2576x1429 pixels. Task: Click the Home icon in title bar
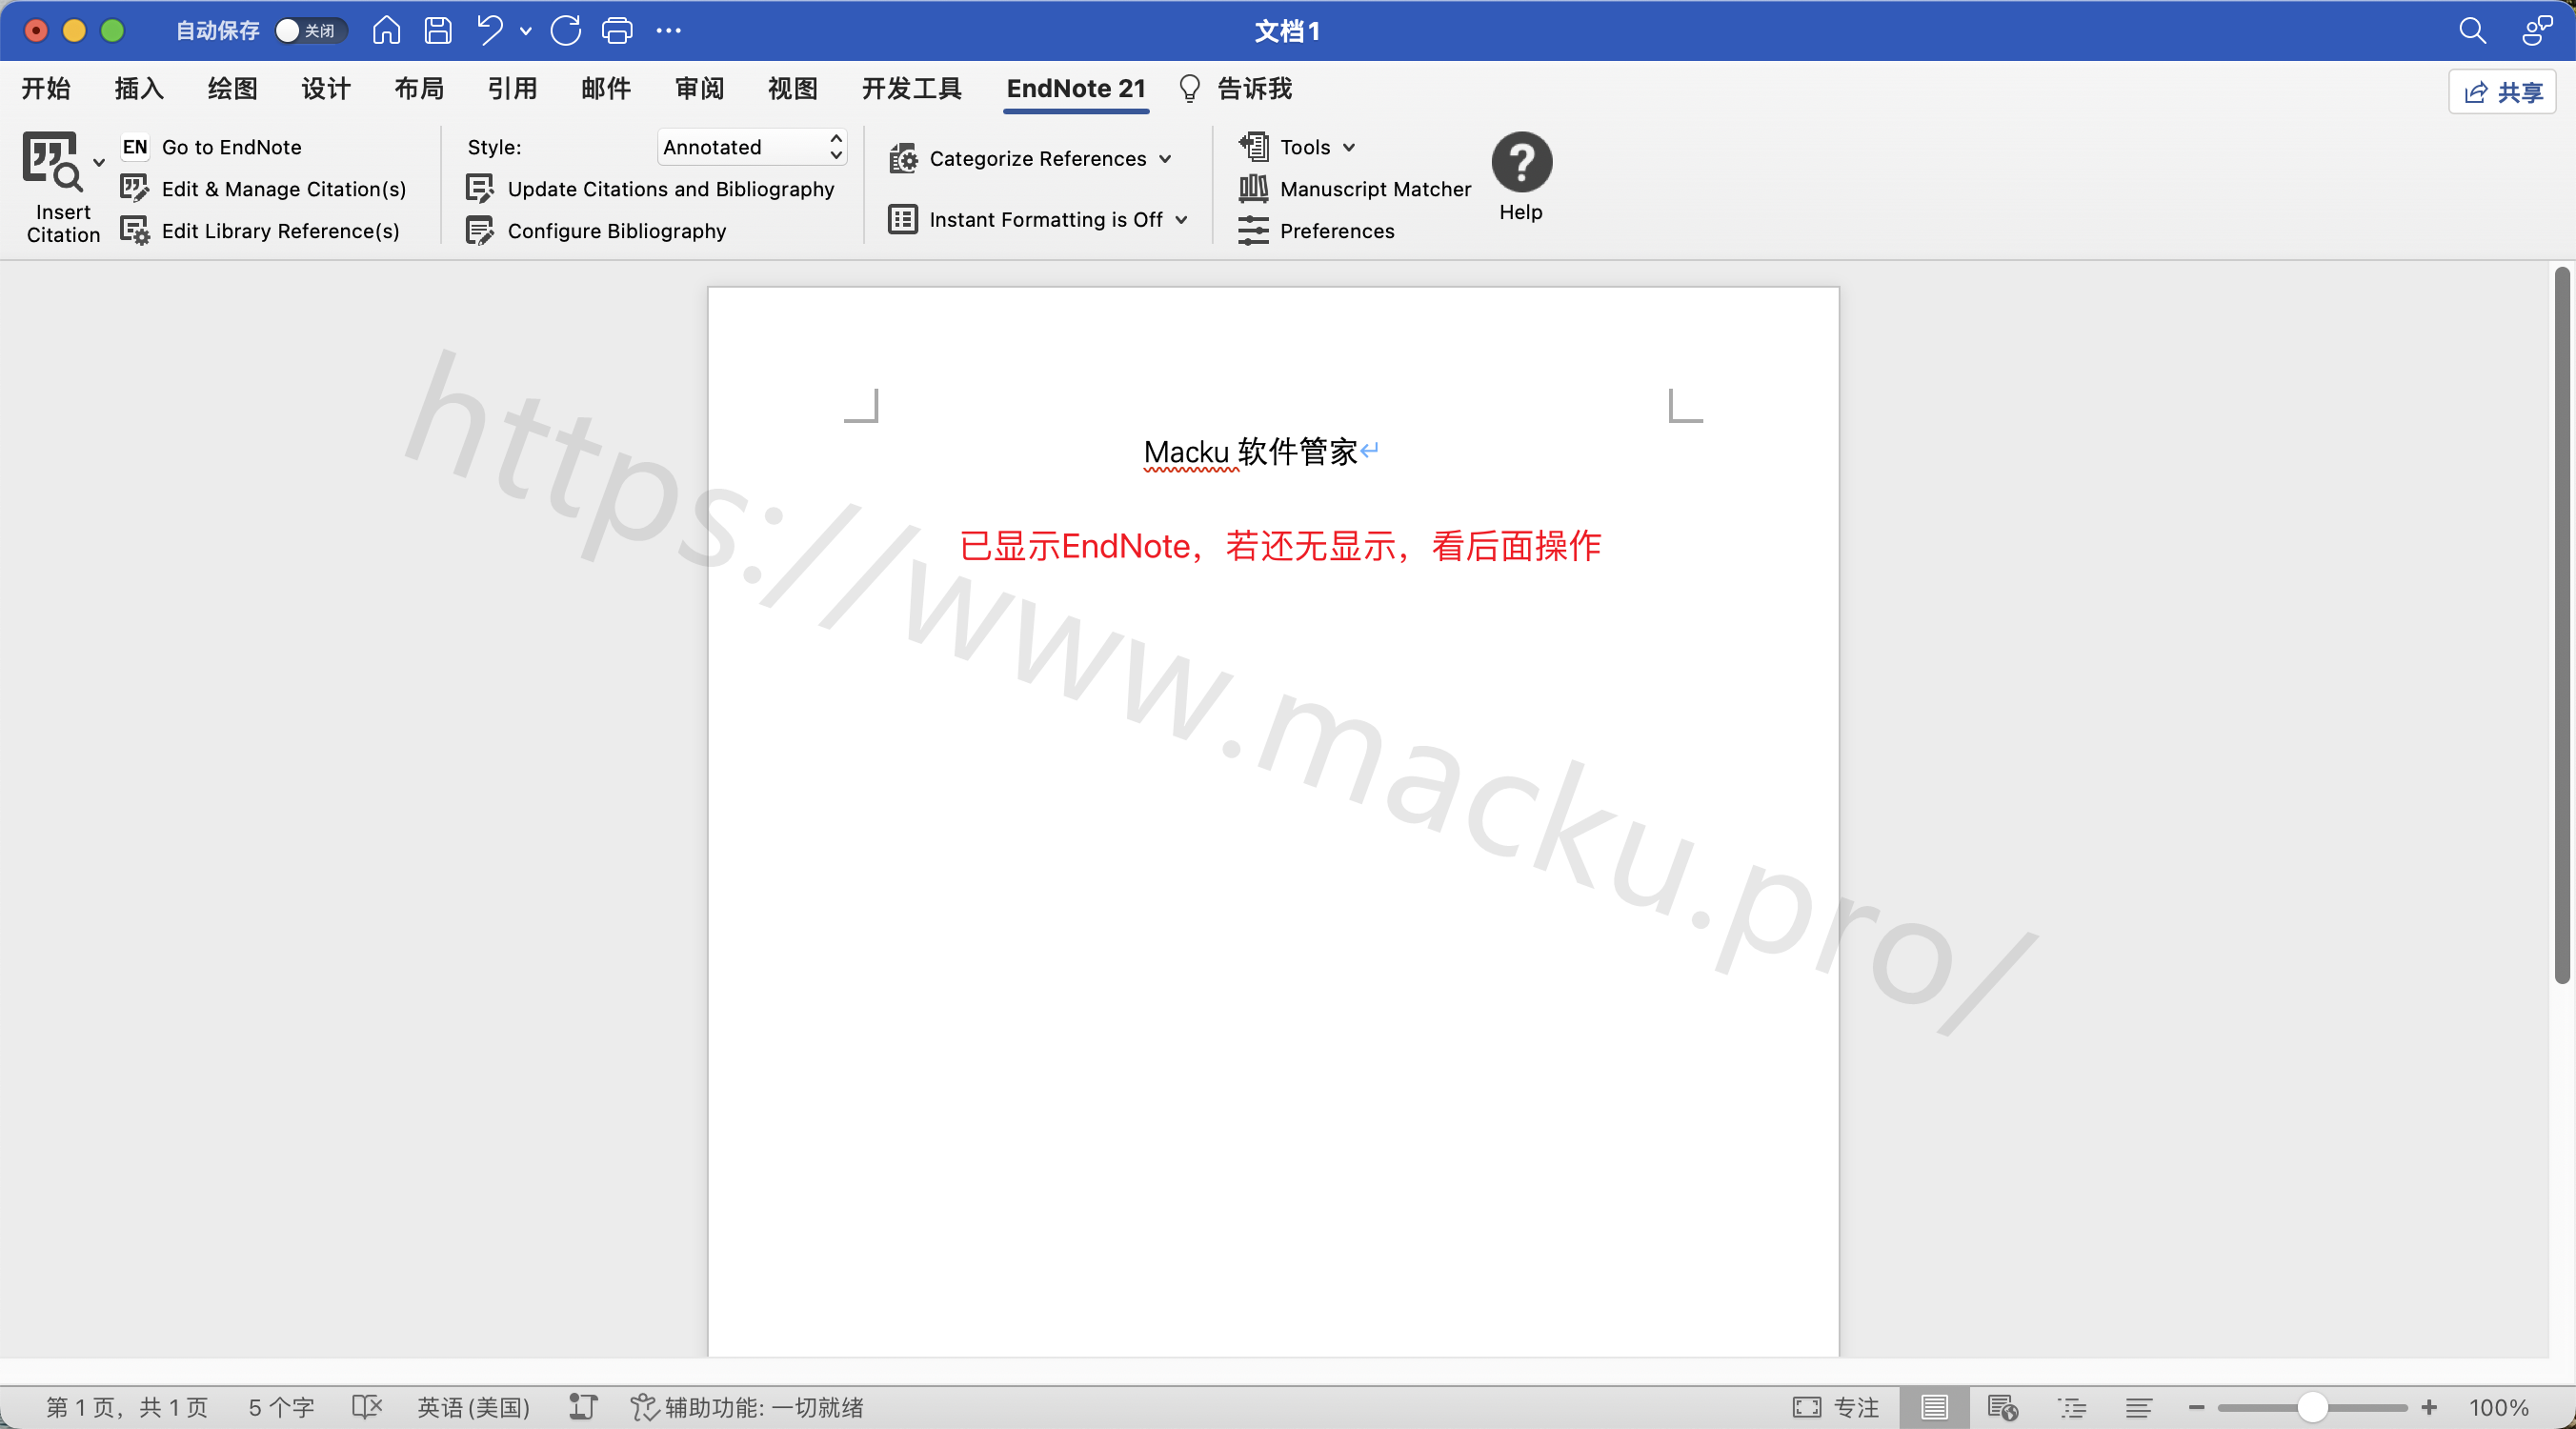[x=386, y=31]
